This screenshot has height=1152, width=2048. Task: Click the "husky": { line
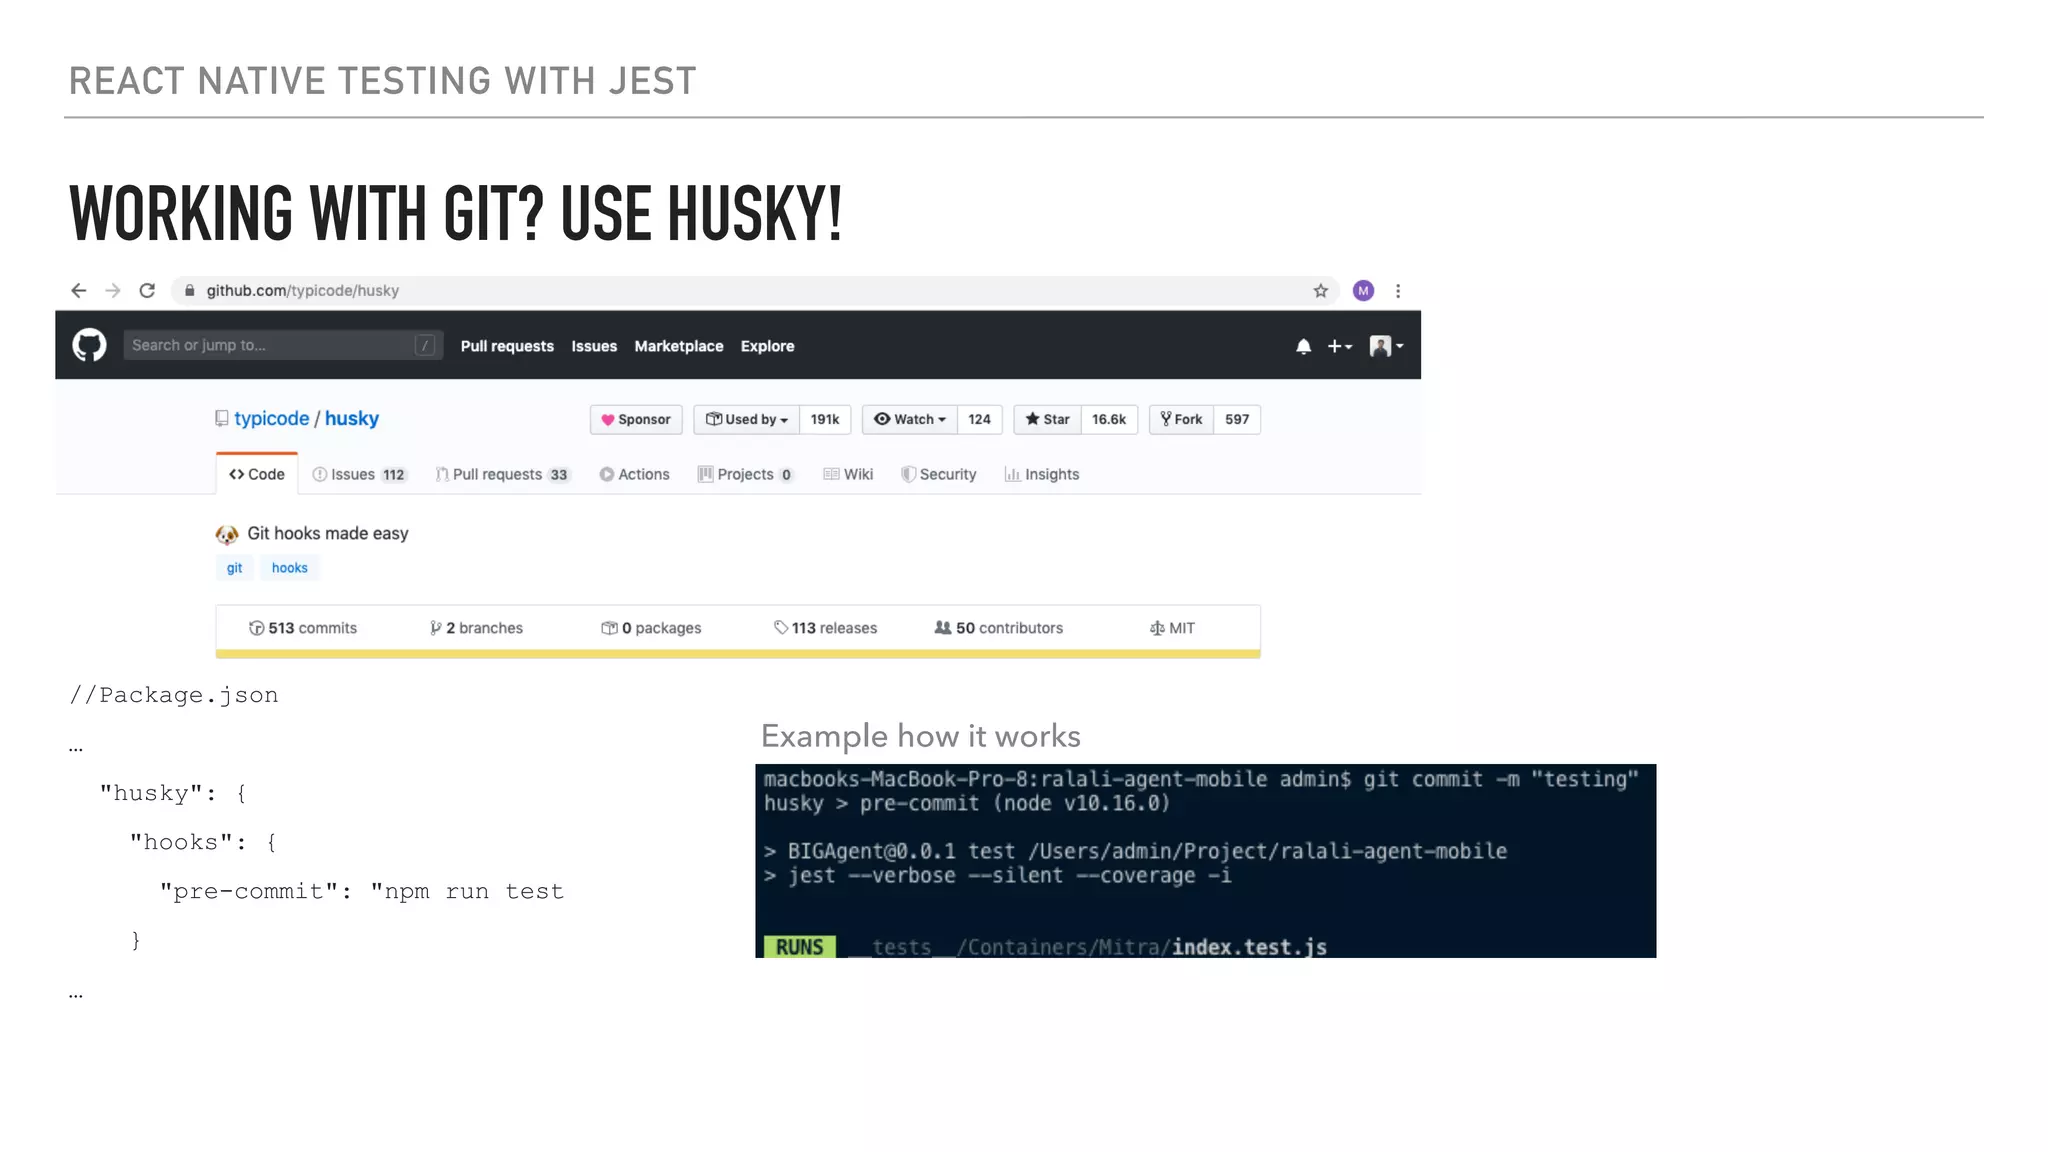click(173, 793)
